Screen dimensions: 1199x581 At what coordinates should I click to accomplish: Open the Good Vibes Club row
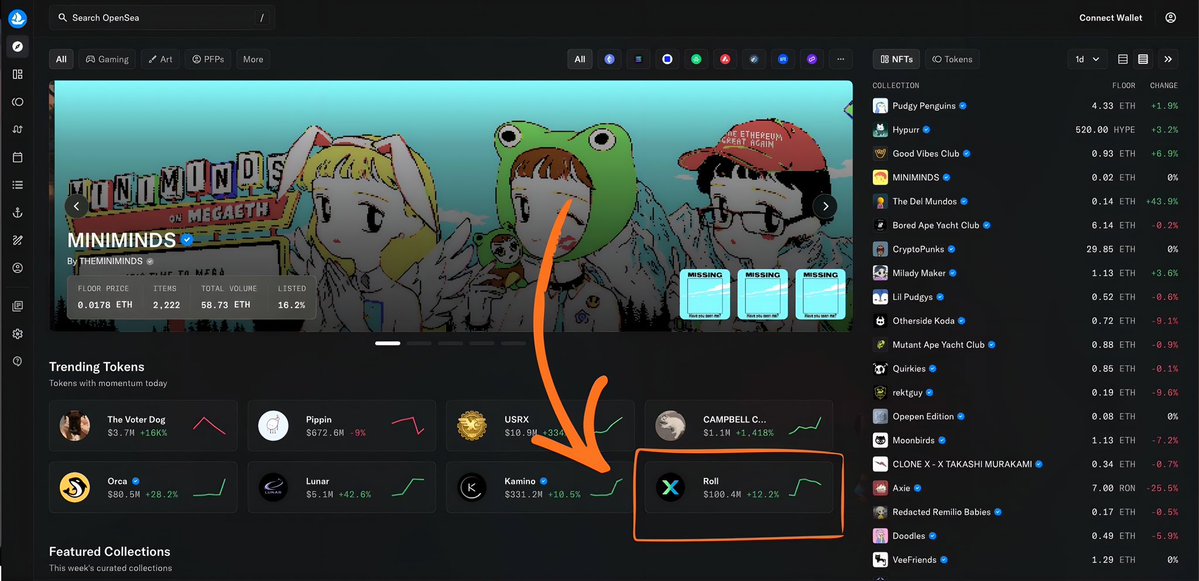point(1025,154)
